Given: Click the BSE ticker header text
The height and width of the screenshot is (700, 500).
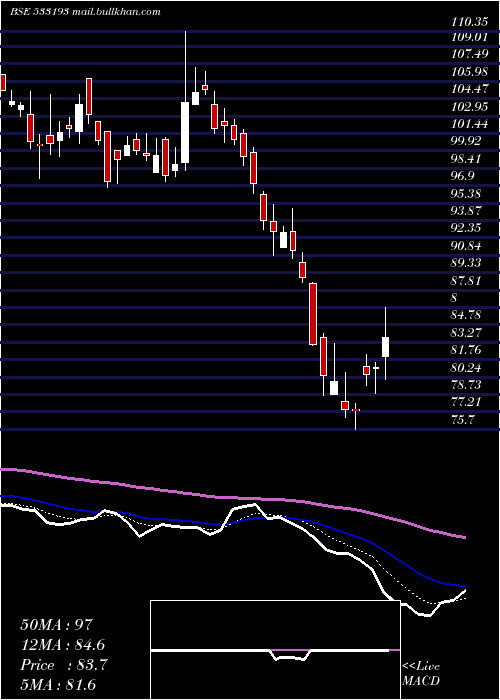Looking at the screenshot, I should tap(85, 12).
